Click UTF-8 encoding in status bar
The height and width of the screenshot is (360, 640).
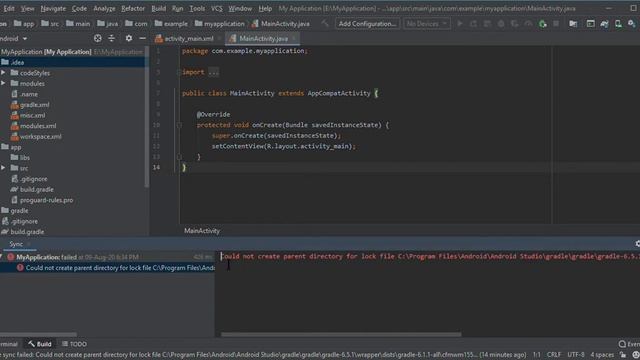576,355
